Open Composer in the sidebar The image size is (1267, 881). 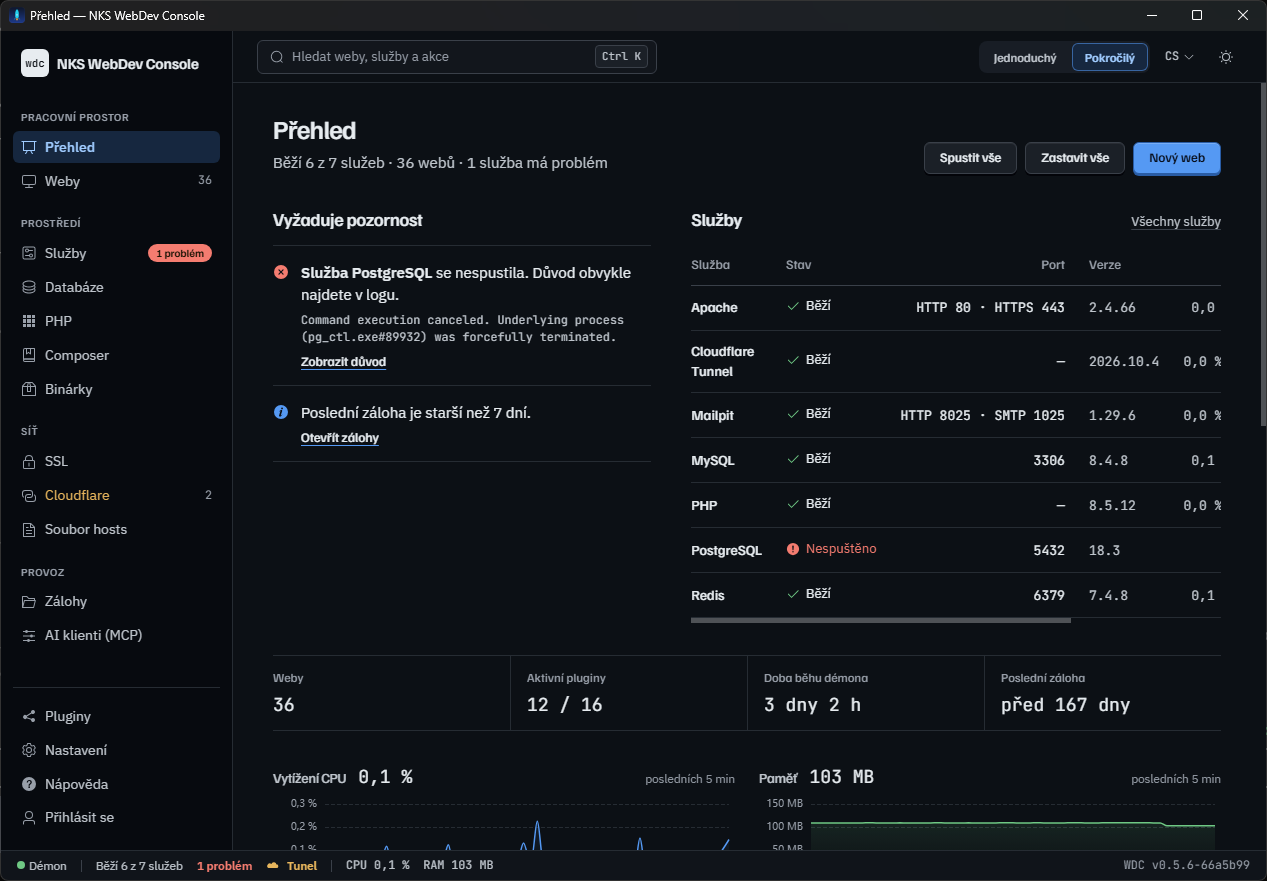[x=116, y=355]
